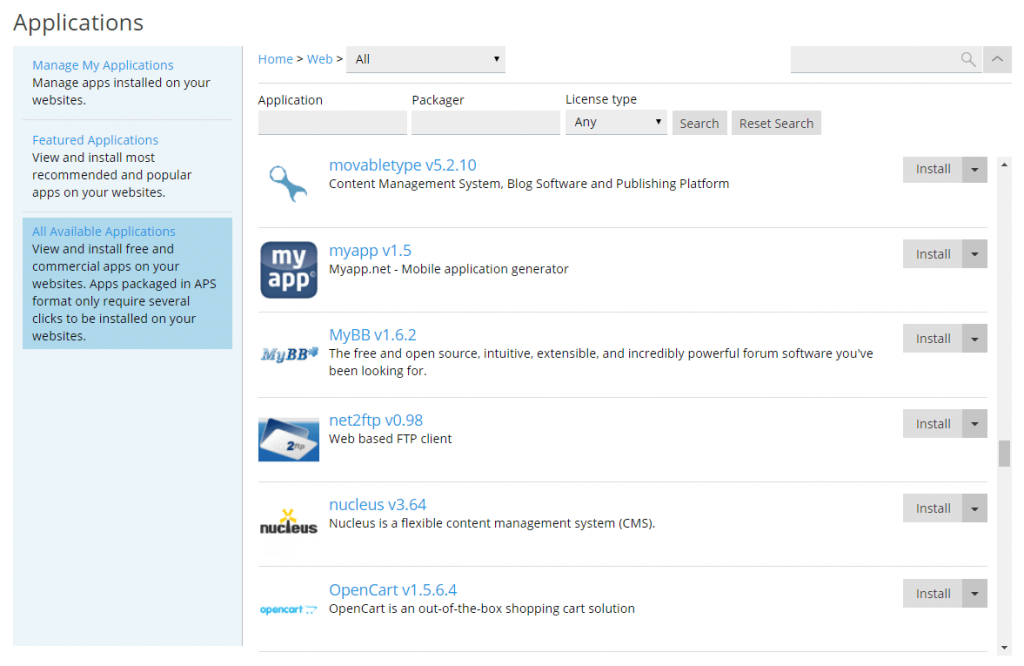The height and width of the screenshot is (666, 1024).
Task: Go to Home breadcrumb link
Action: (275, 59)
